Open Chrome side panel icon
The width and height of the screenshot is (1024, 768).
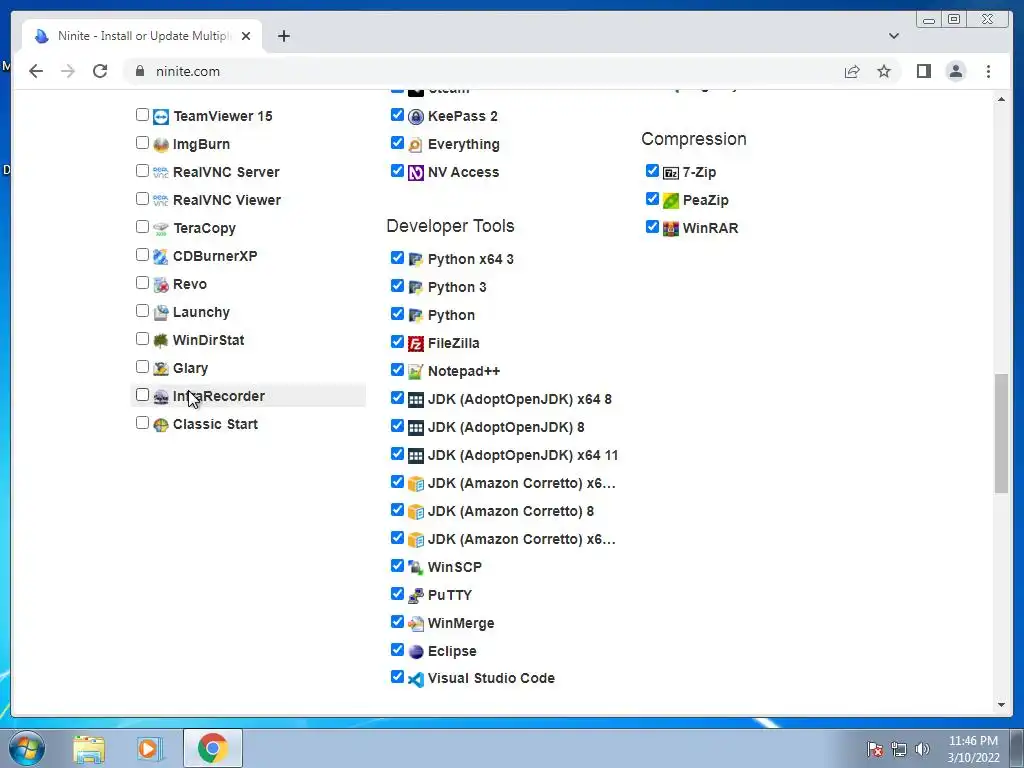[x=923, y=71]
